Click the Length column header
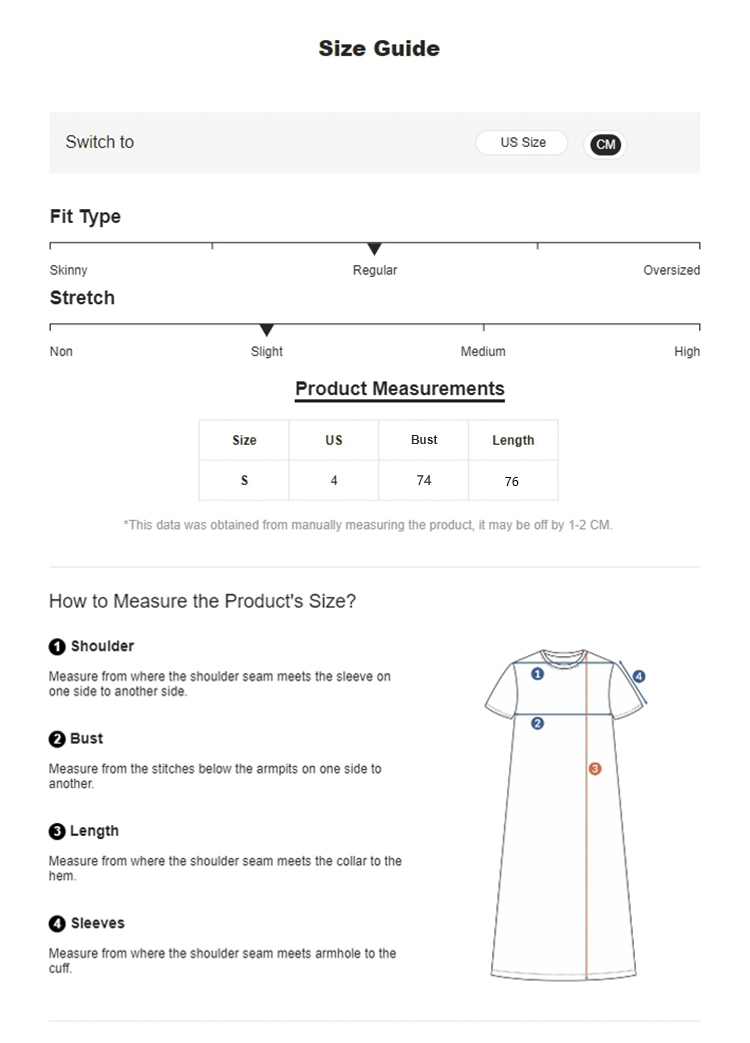Viewport: 750px width, 1043px height. [513, 440]
